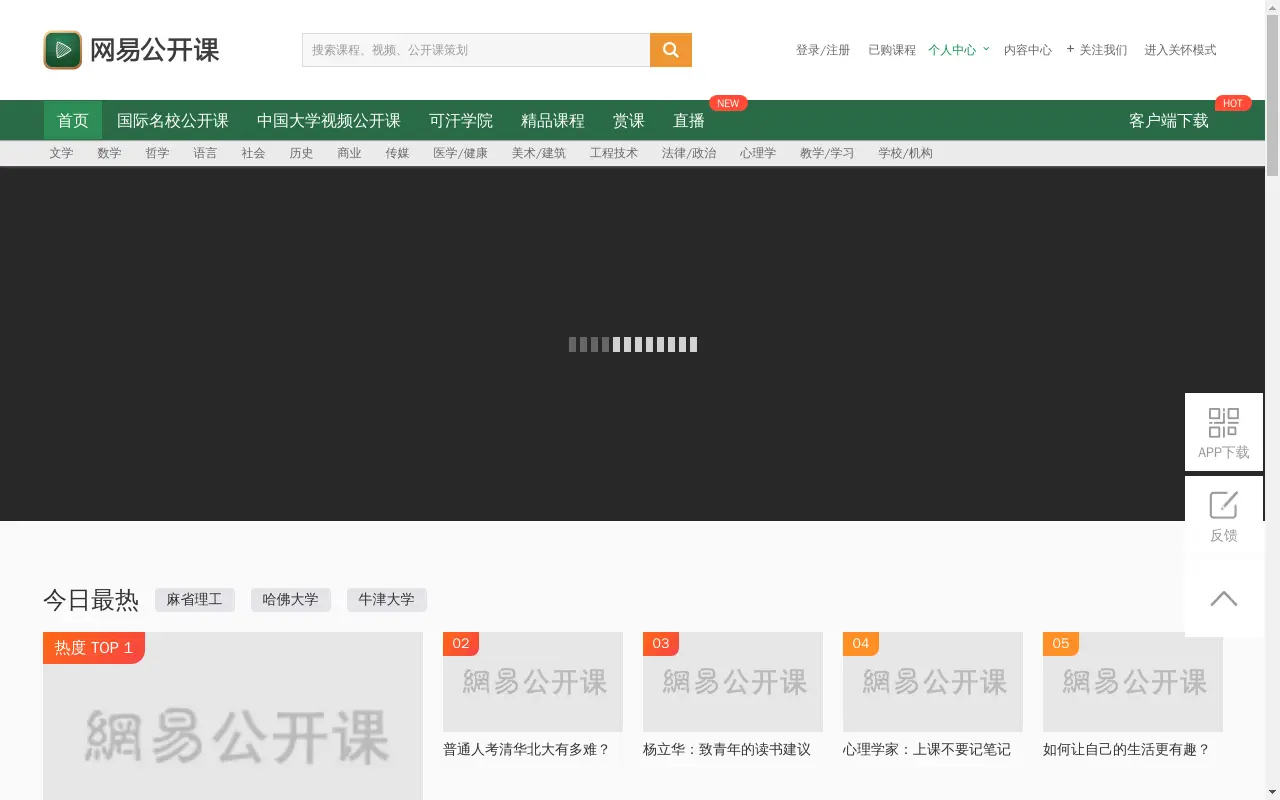This screenshot has height=800, width=1280.
Task: Open the 直播 tab
Action: pos(689,120)
